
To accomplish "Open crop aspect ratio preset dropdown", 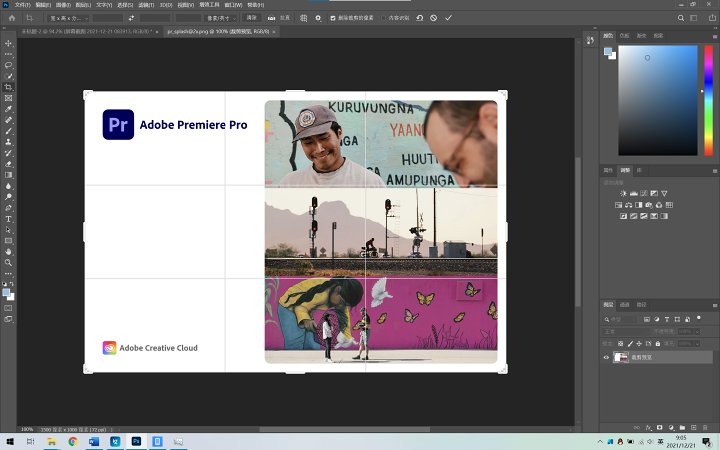I will [69, 18].
